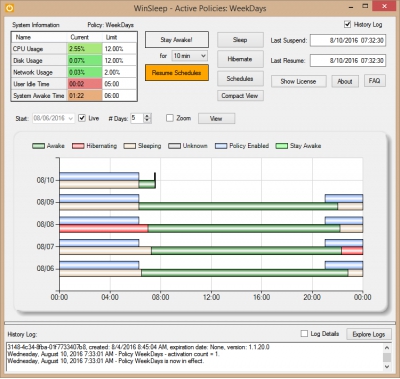Click log line 'Policy WeekDays is now in effect'

[106, 361]
